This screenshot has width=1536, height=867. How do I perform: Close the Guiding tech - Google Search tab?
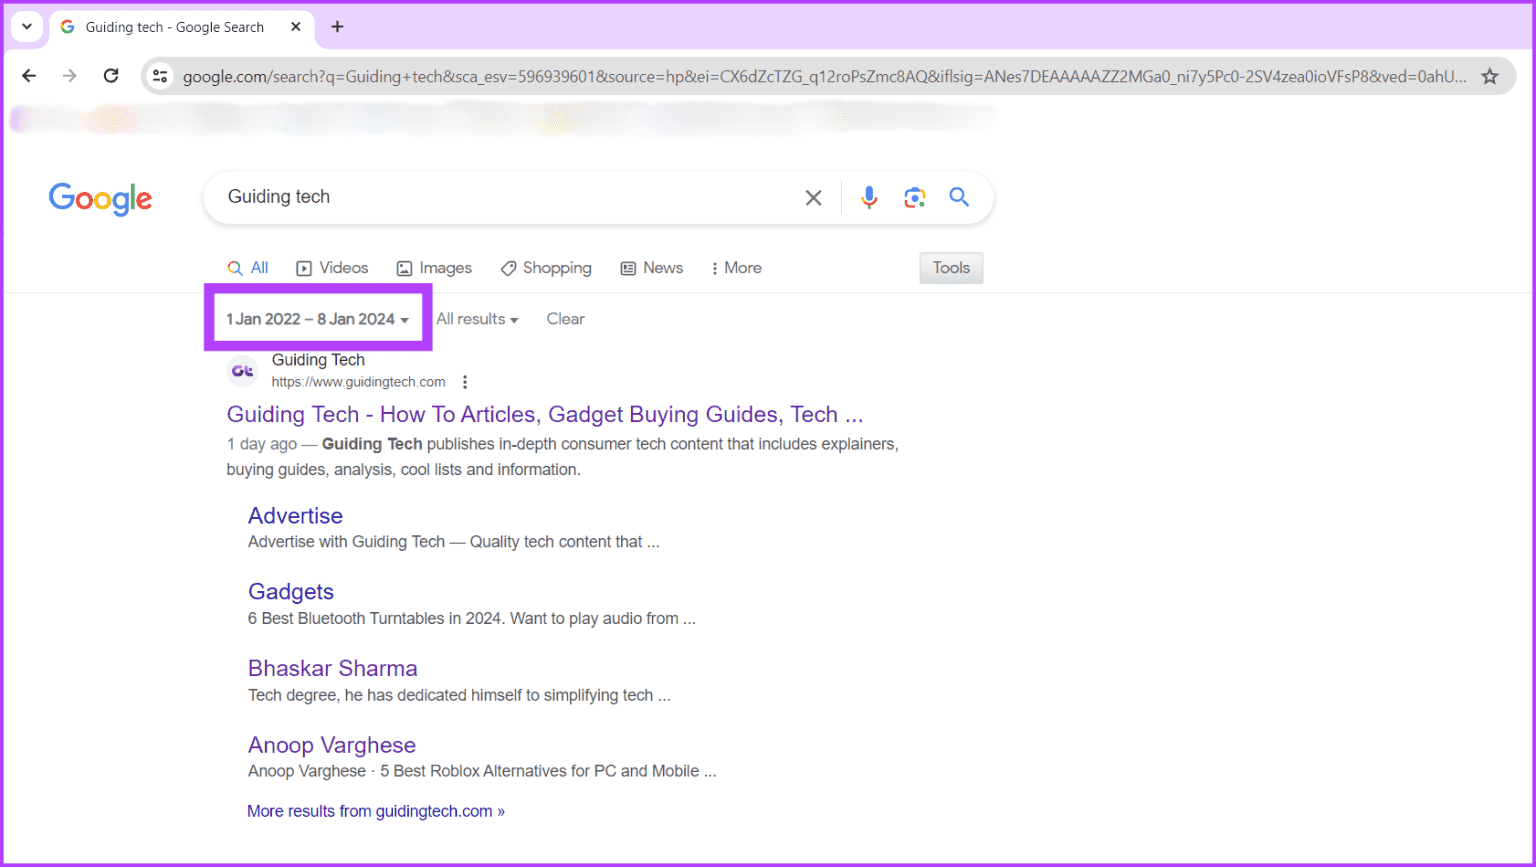pyautogui.click(x=296, y=27)
